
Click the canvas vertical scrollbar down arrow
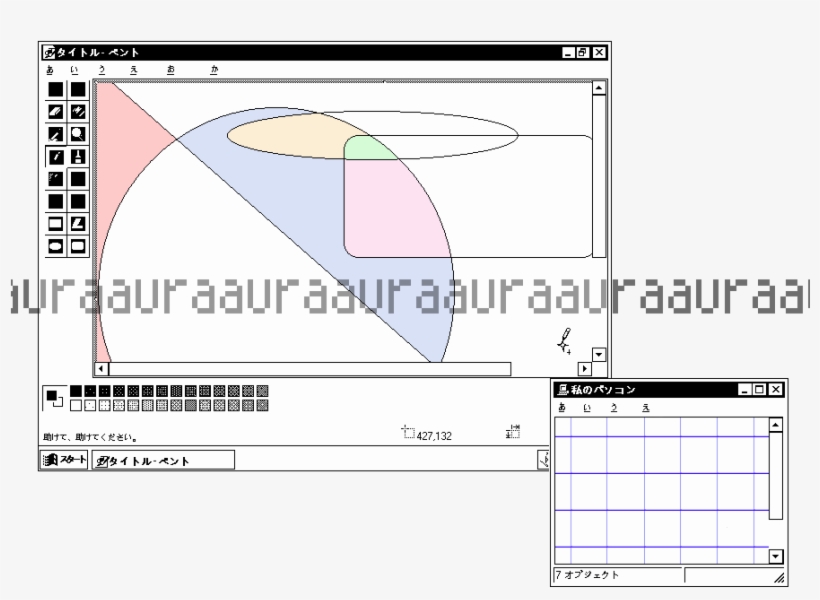click(x=599, y=354)
